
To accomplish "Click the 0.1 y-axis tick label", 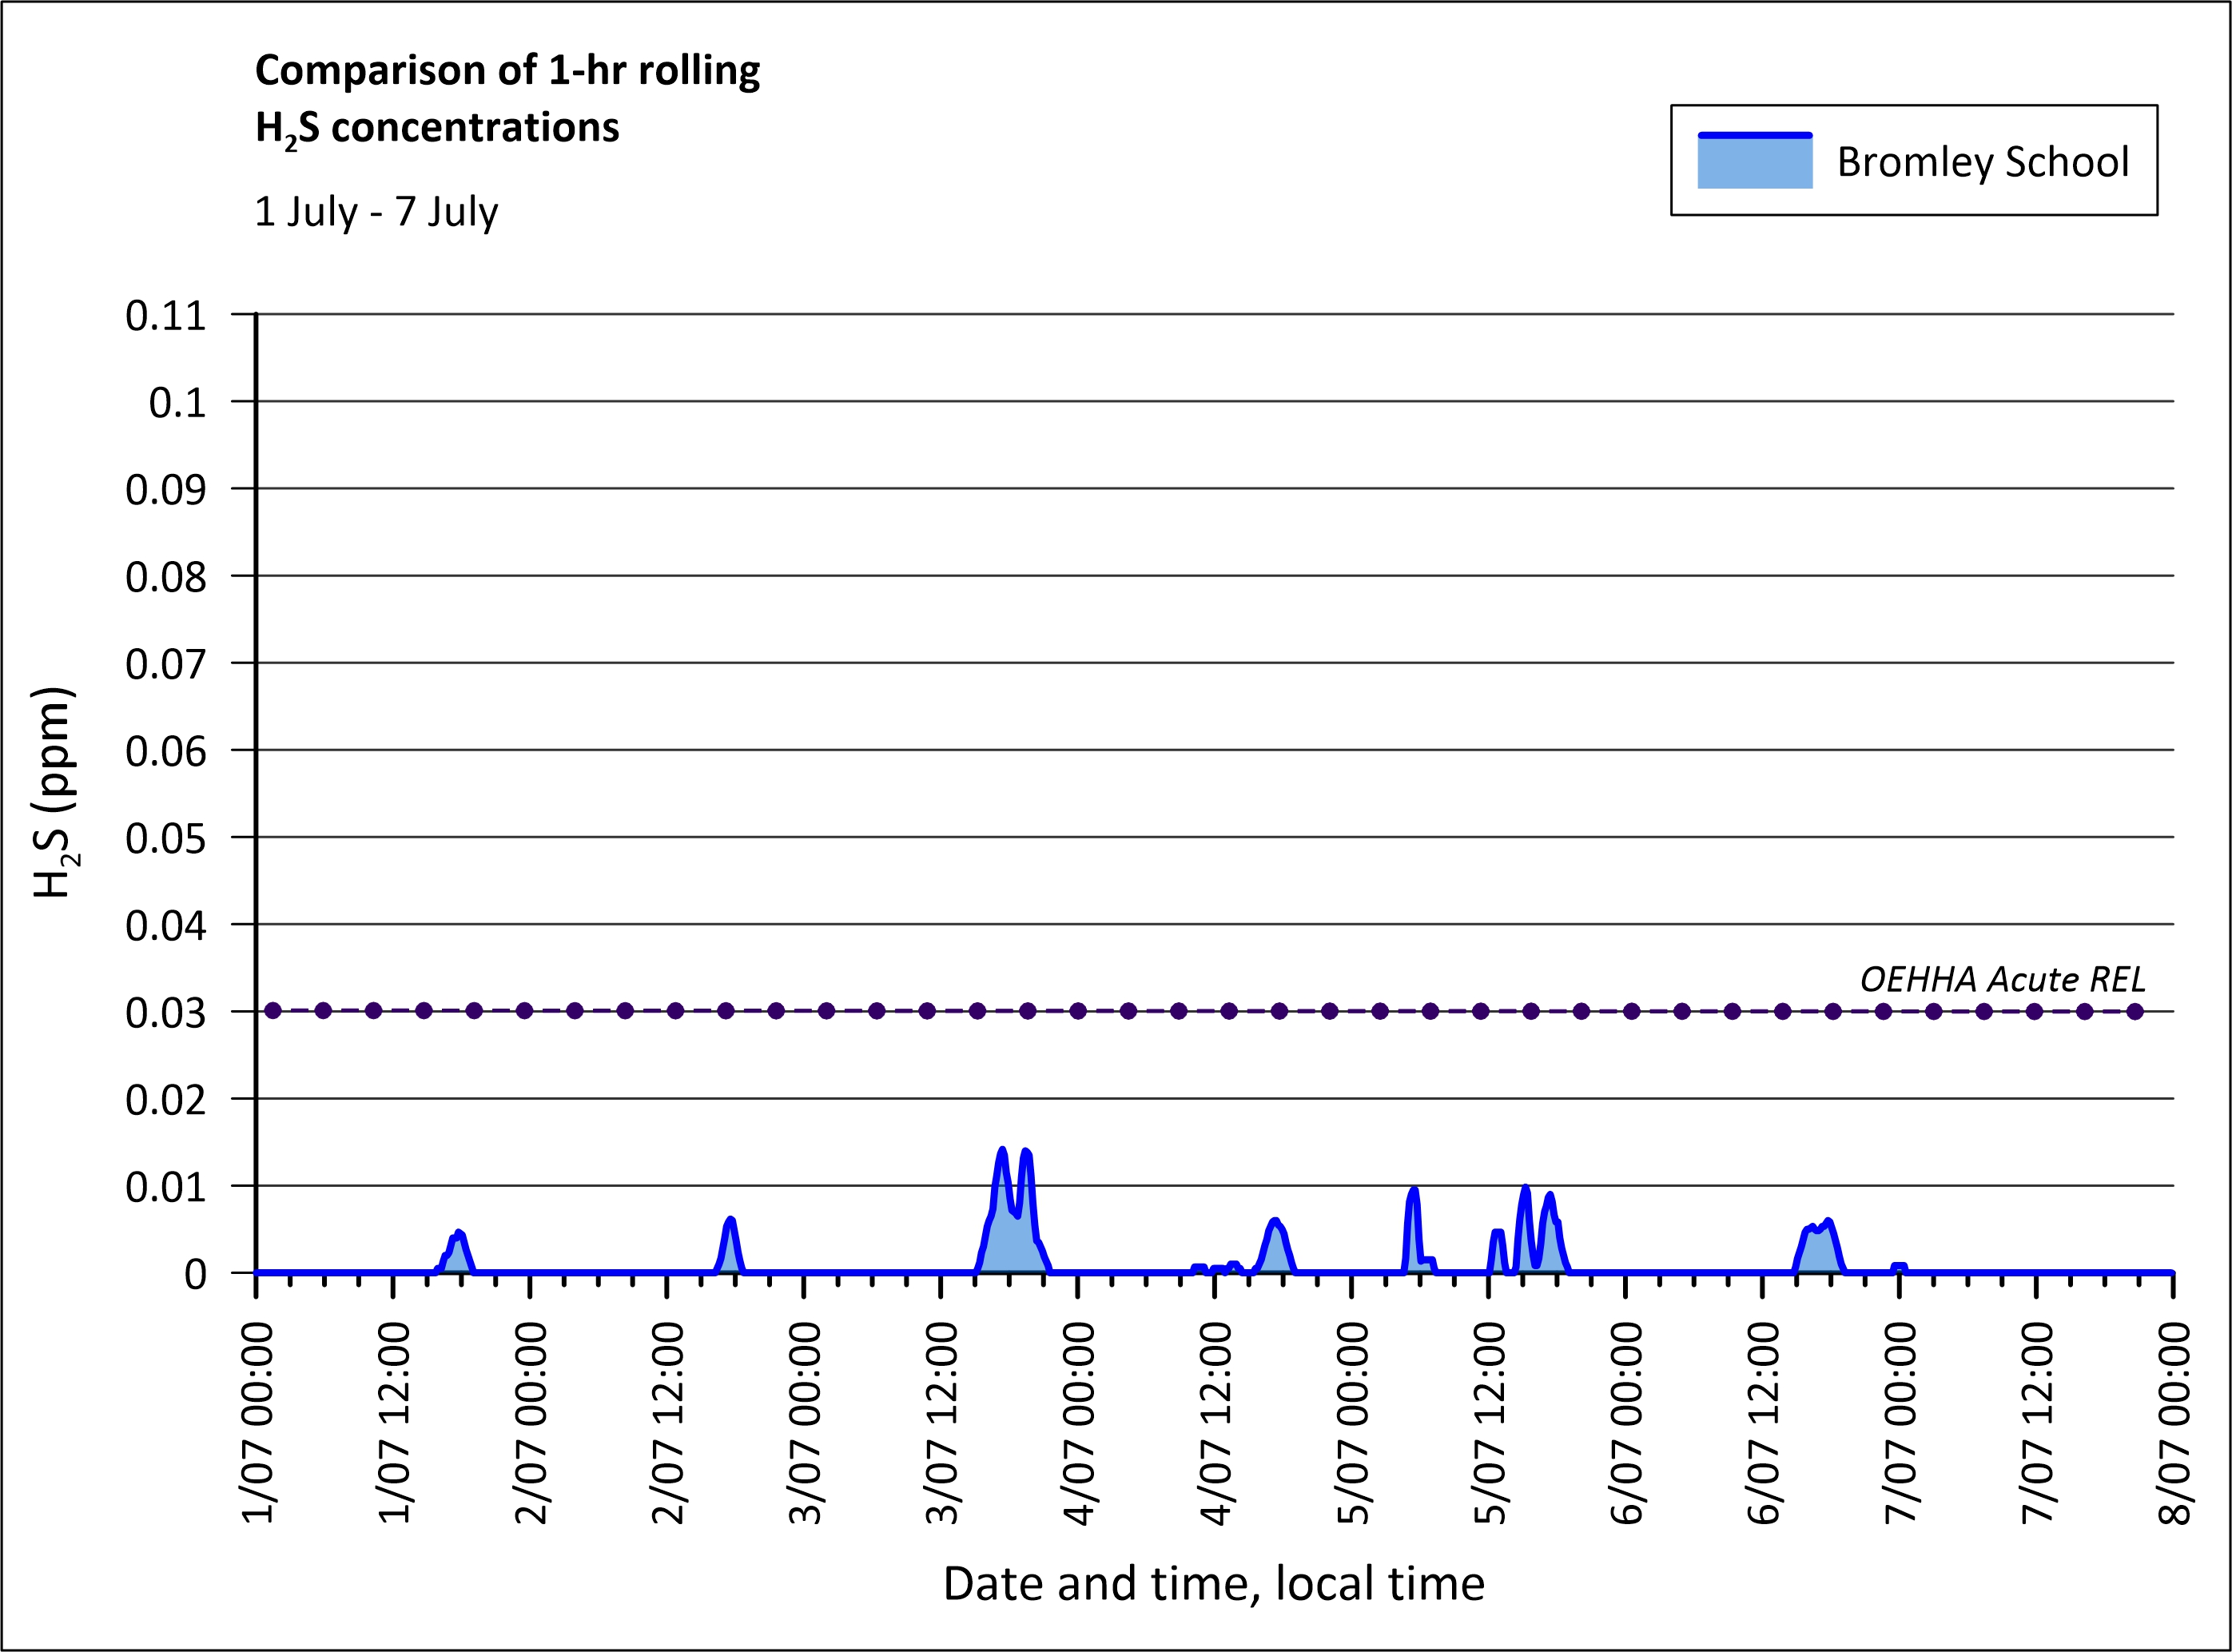I will tap(177, 403).
